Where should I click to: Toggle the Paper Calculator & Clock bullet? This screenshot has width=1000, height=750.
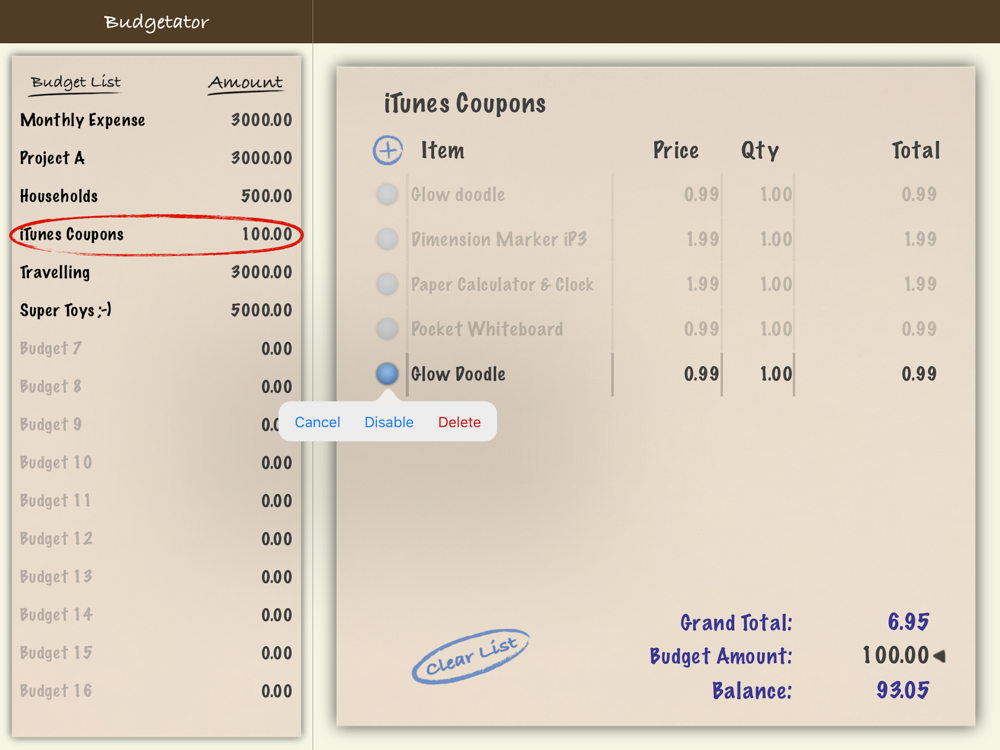pos(387,284)
